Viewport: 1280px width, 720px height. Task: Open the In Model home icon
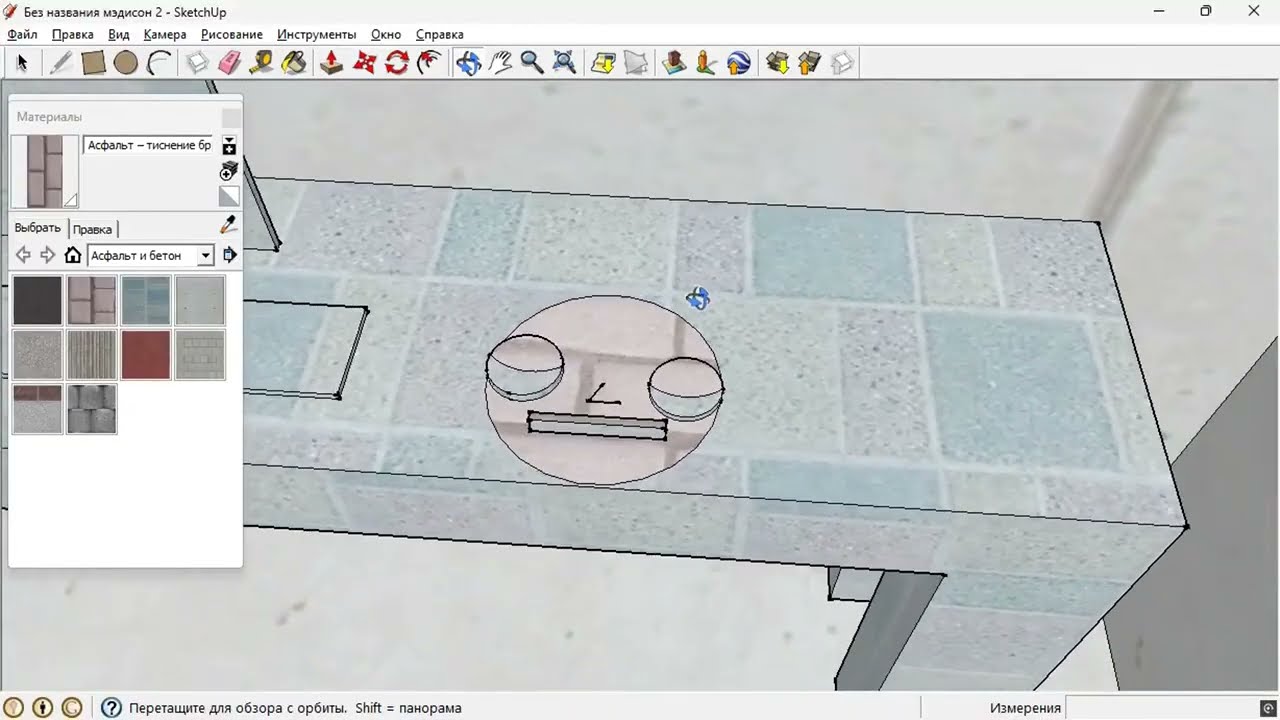[x=72, y=255]
